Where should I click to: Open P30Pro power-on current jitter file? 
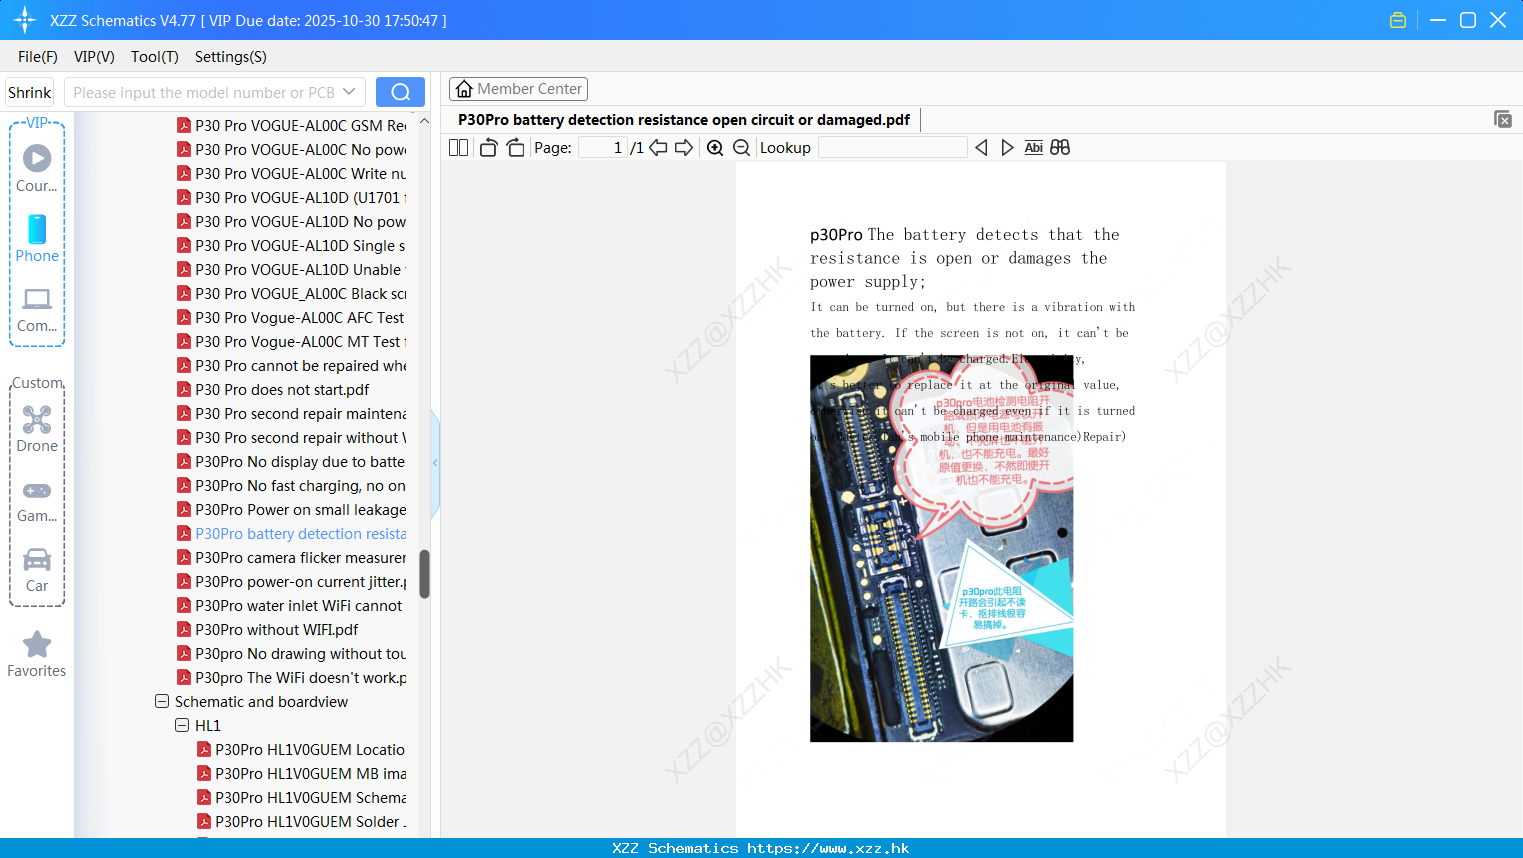[x=301, y=582]
